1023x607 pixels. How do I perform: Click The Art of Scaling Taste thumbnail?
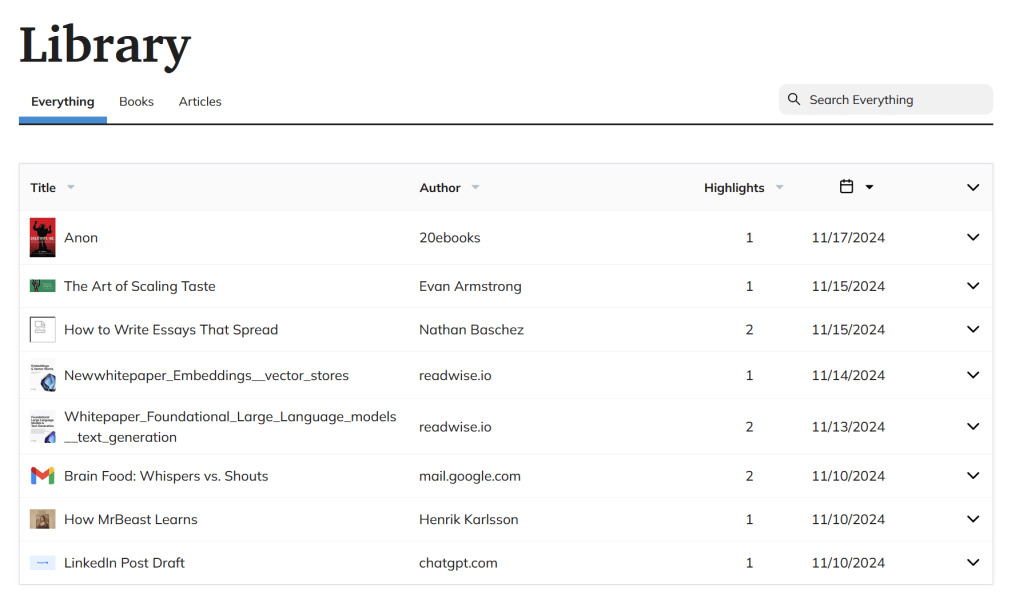tap(42, 286)
